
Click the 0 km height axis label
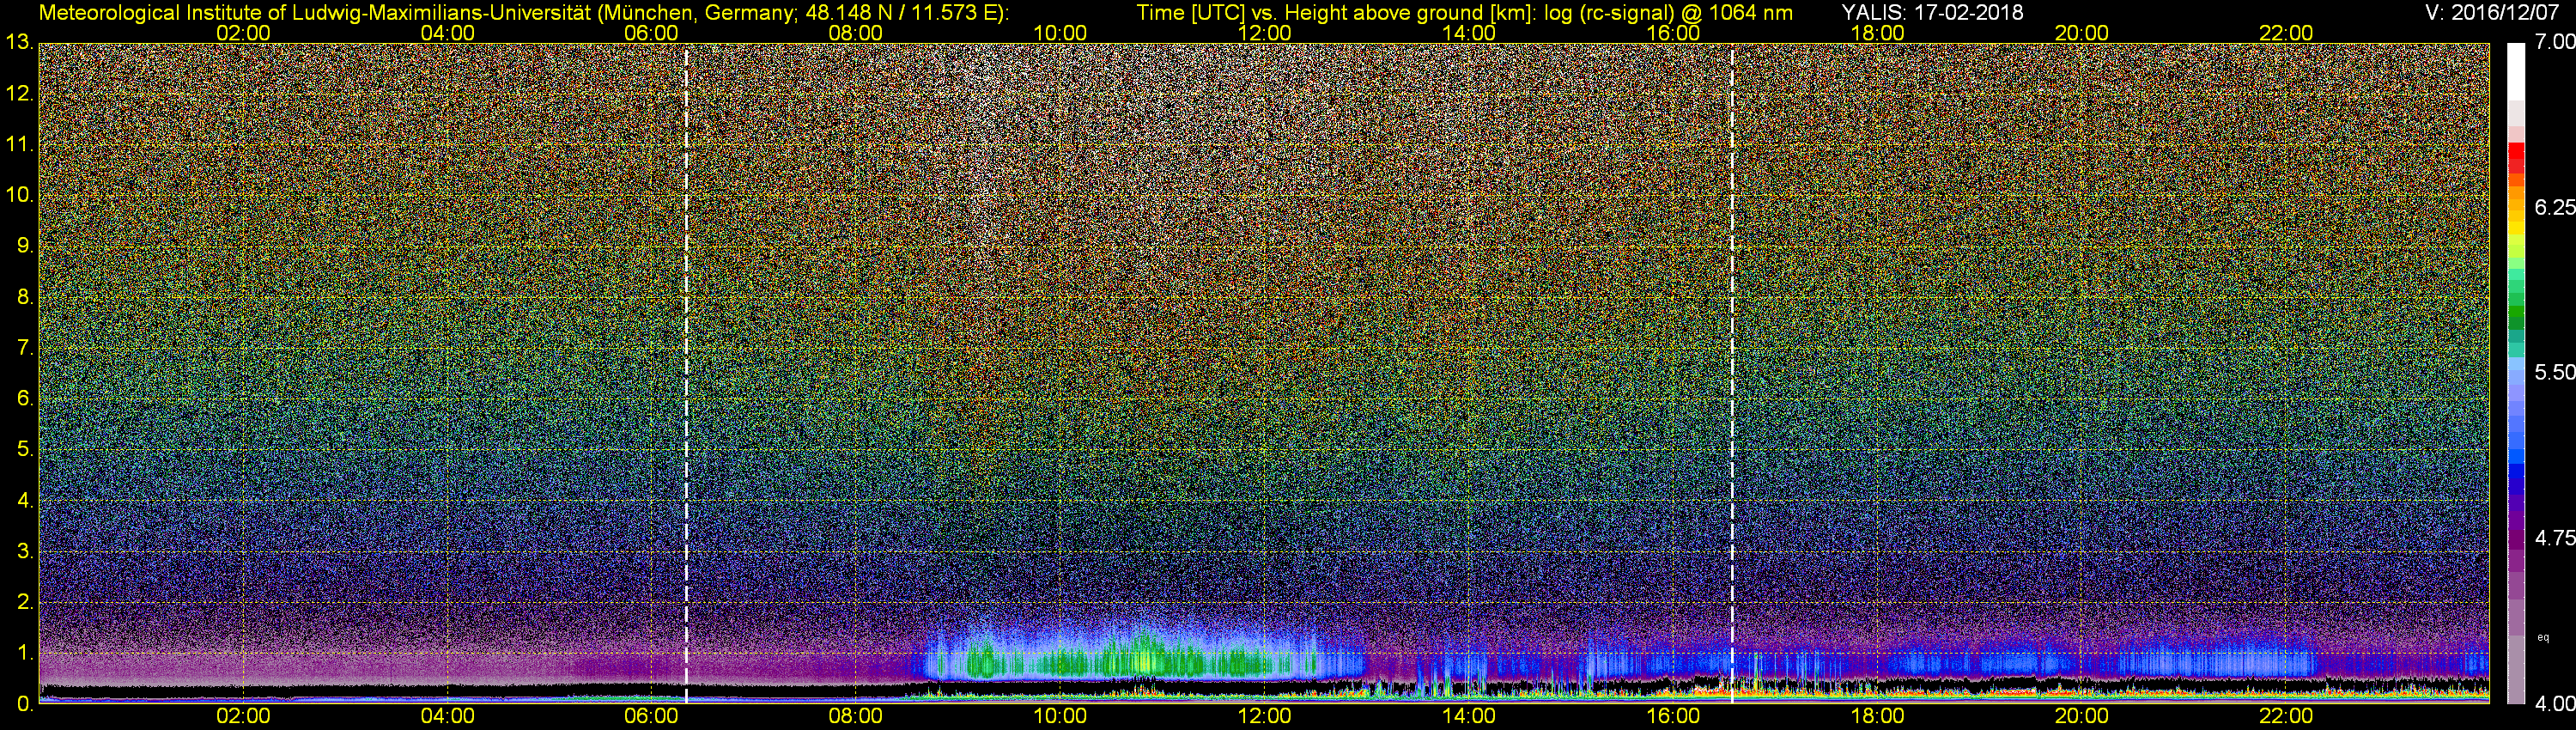(x=25, y=705)
